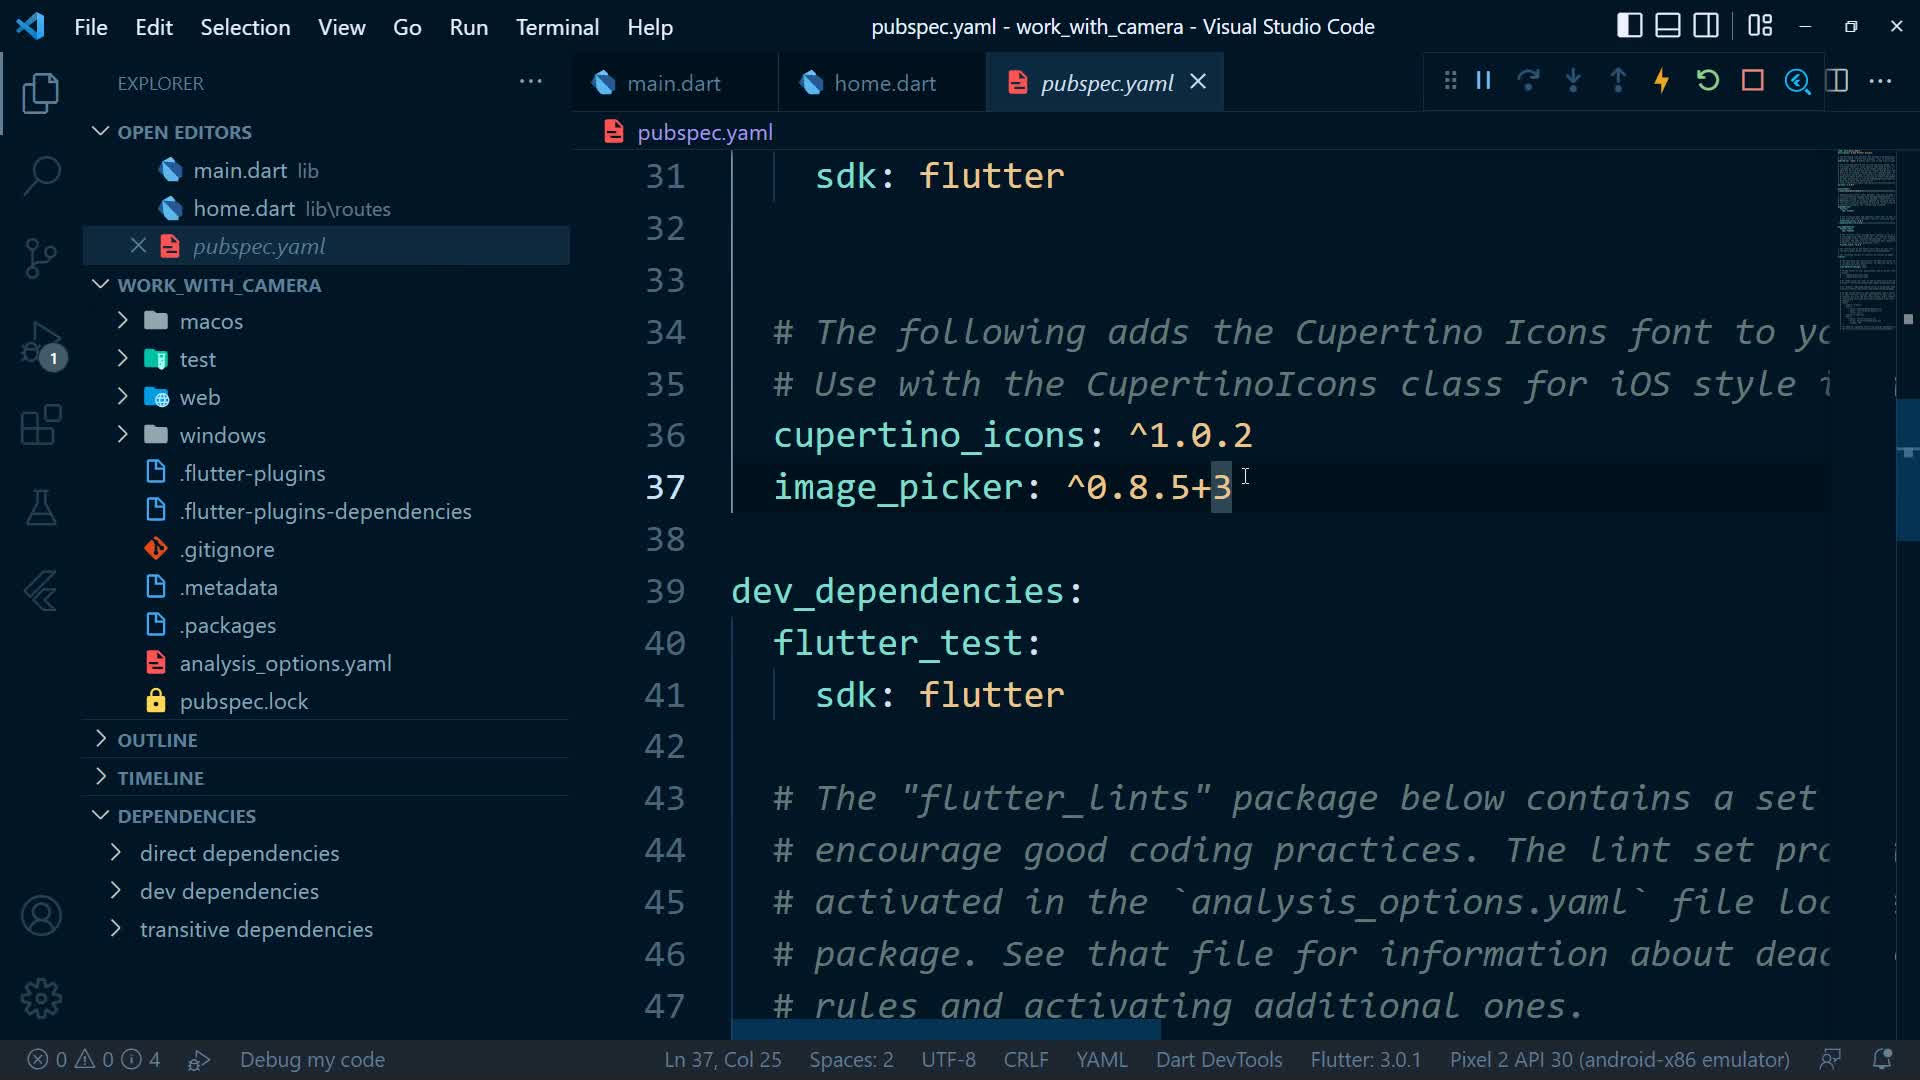
Task: Open the Extensions view
Action: (x=41, y=426)
